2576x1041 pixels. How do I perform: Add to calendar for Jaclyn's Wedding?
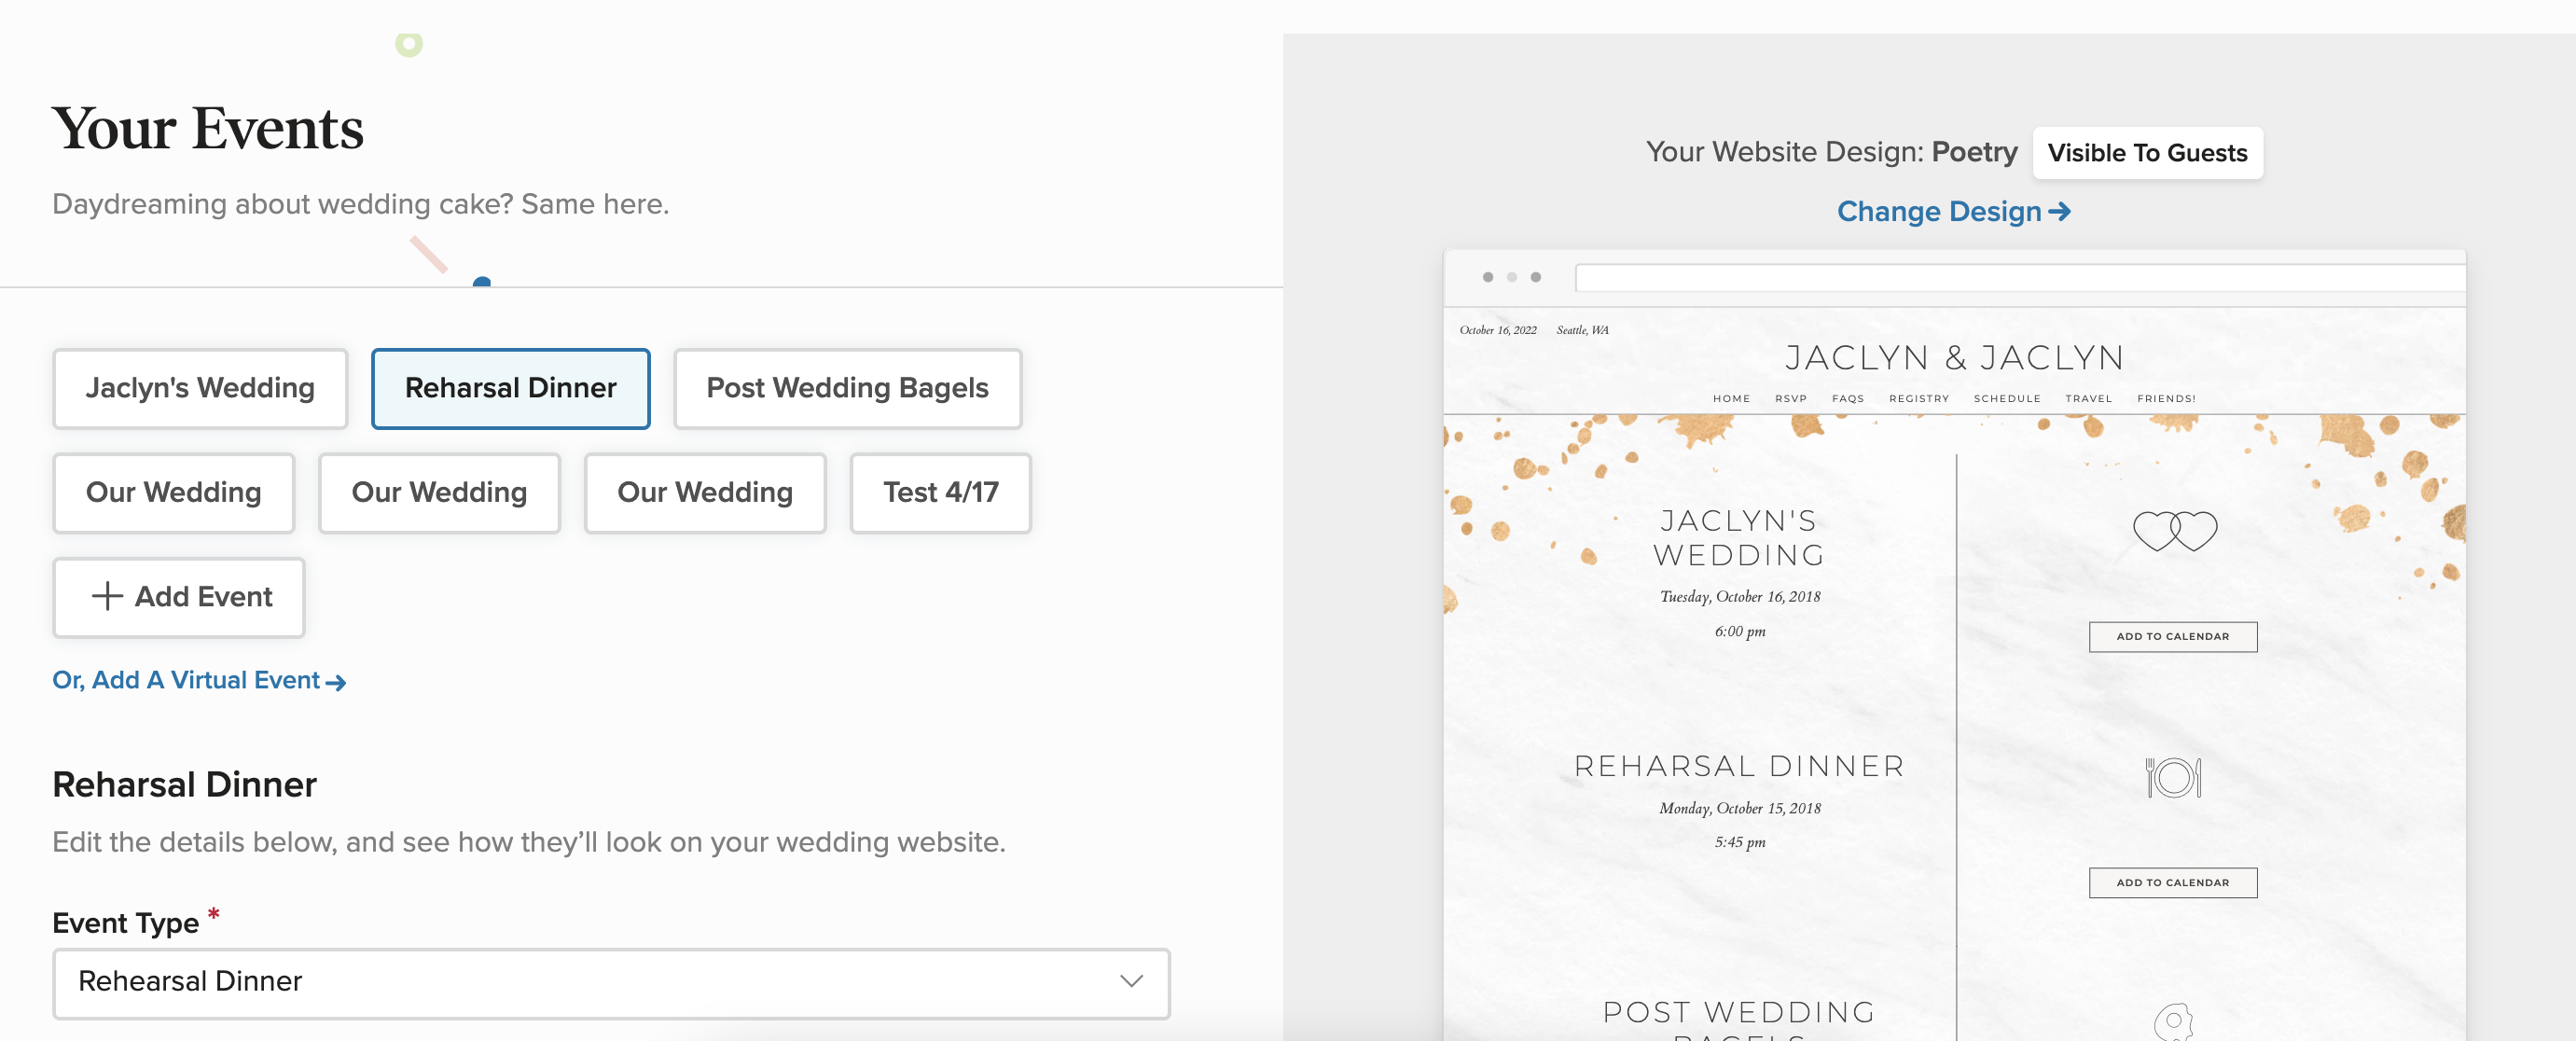click(x=2172, y=637)
